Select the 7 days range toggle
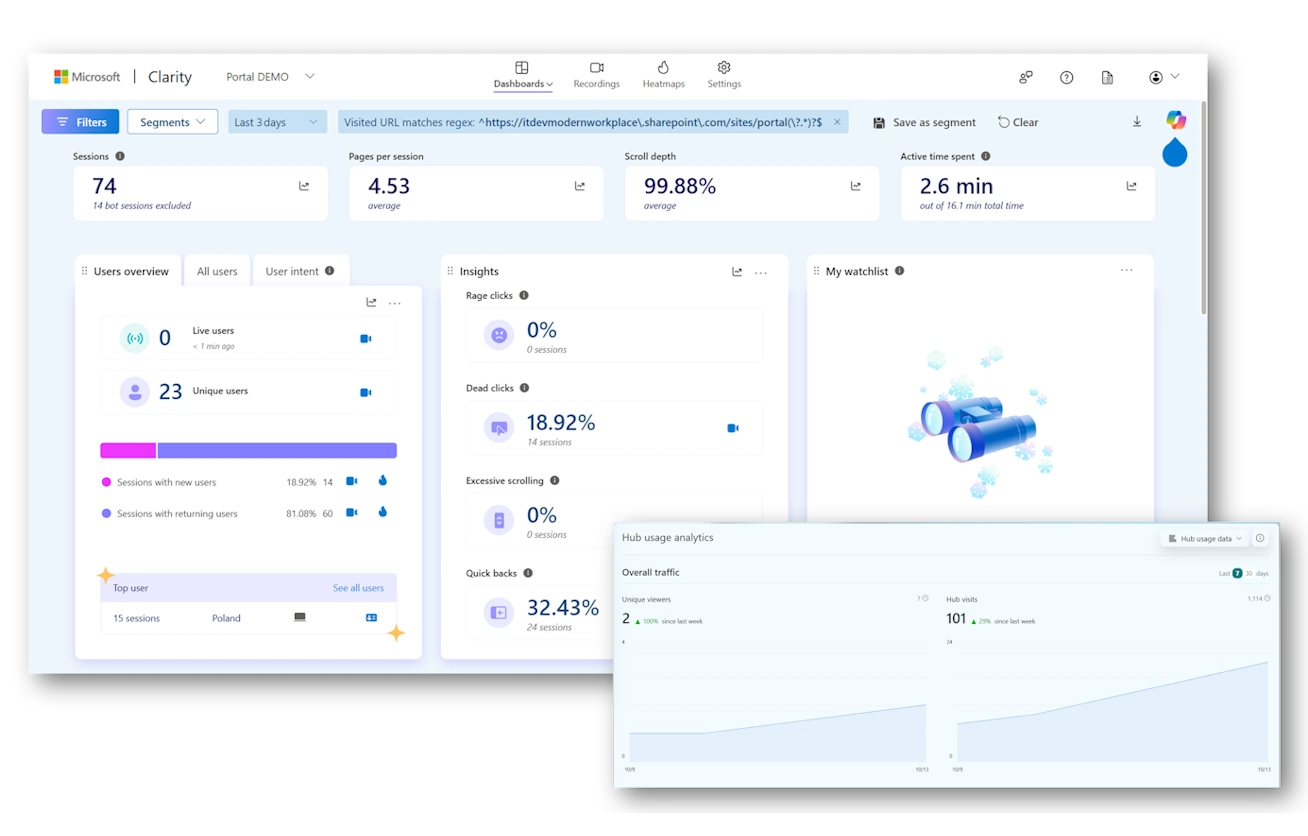 (x=1237, y=573)
